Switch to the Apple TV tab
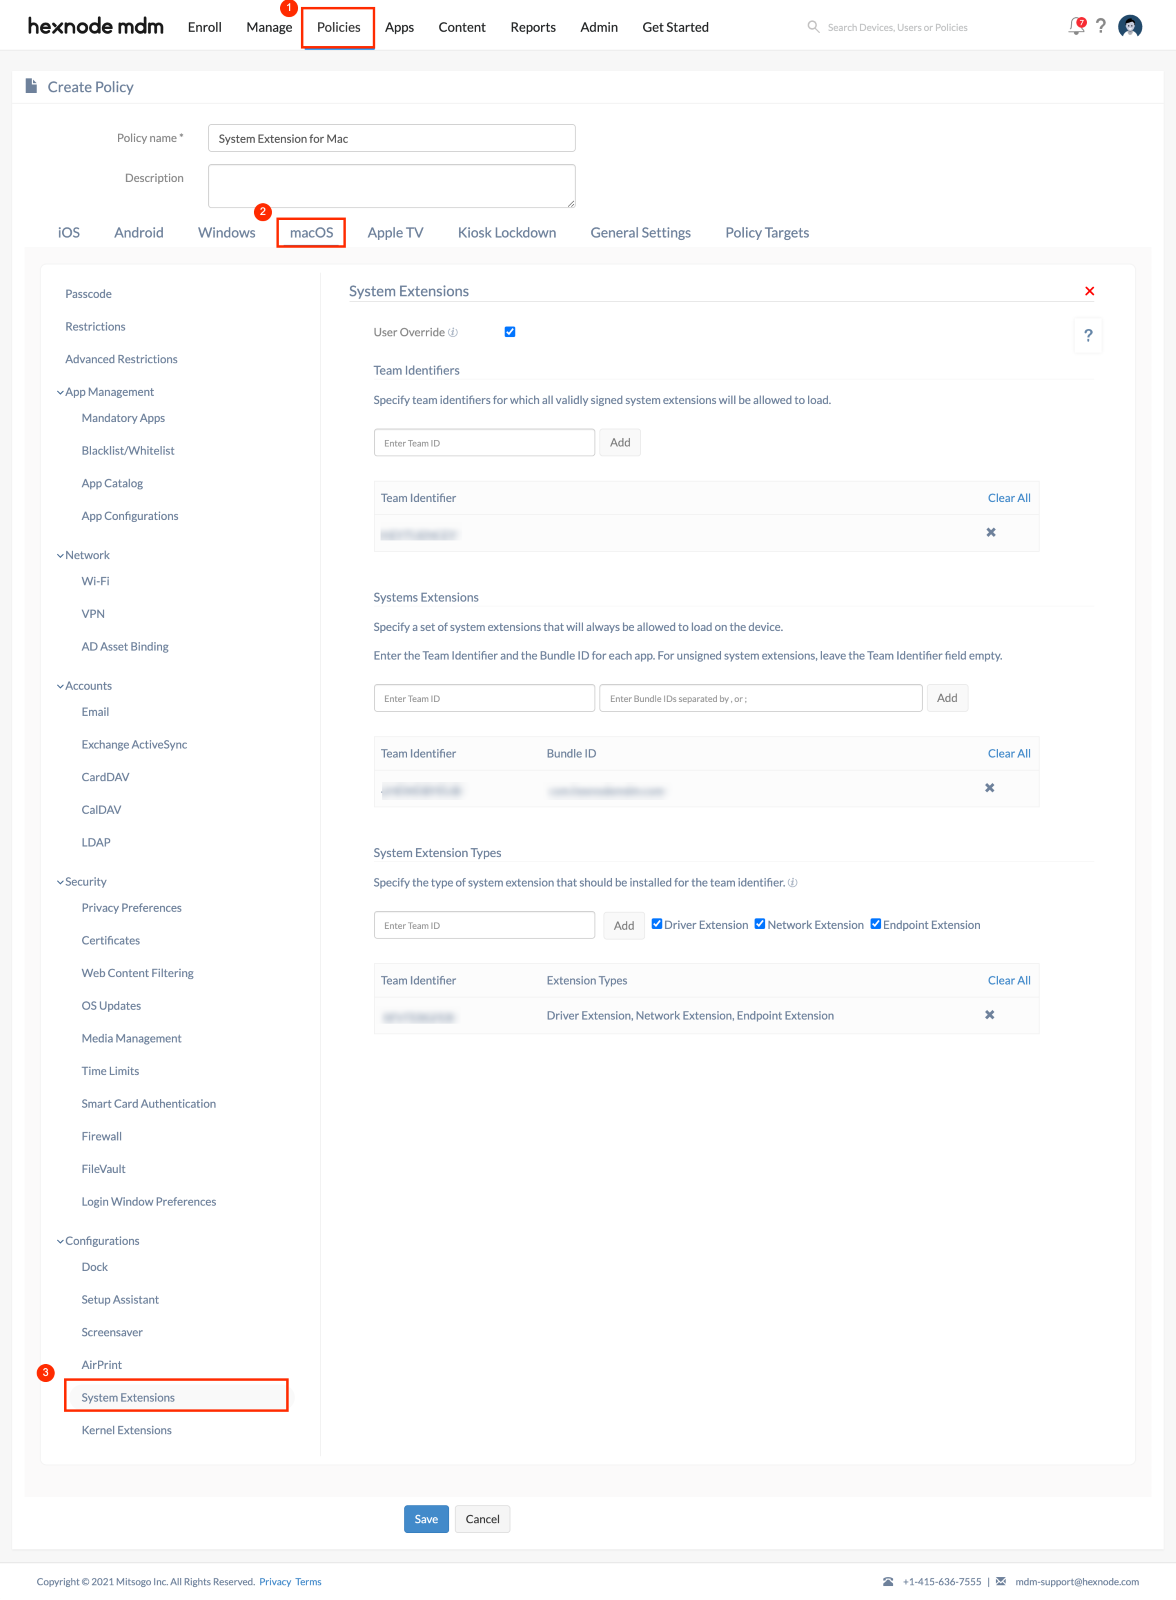This screenshot has height=1600, width=1176. pos(395,233)
